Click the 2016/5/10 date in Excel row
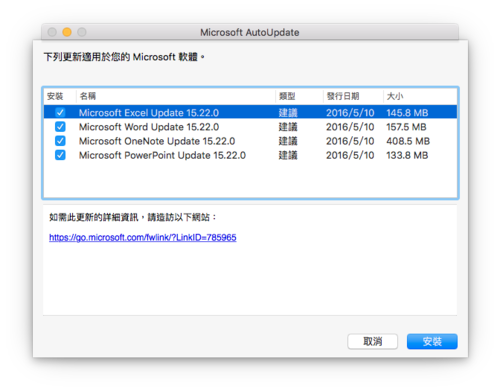 point(350,113)
